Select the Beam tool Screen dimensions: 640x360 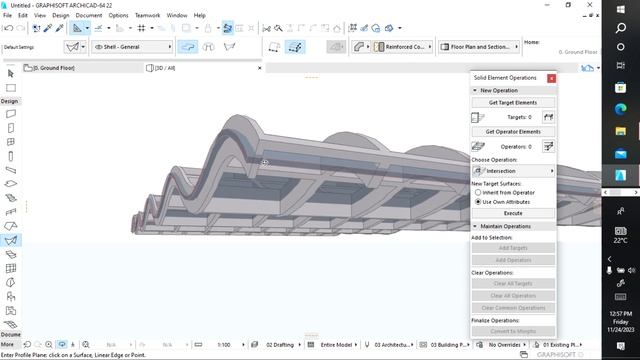point(11,170)
